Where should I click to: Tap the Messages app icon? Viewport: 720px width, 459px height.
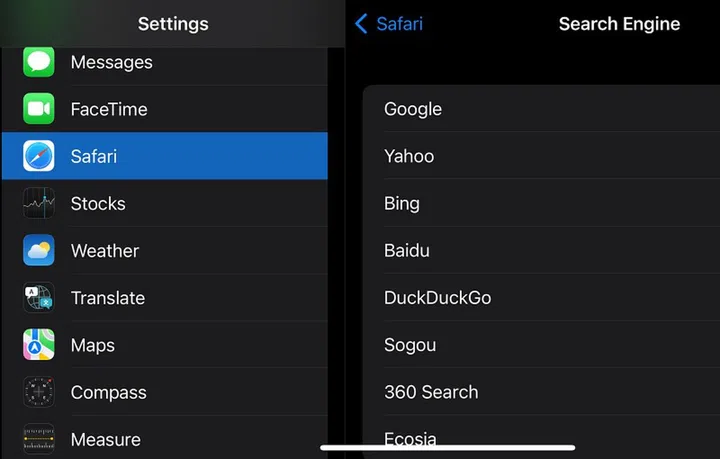pyautogui.click(x=39, y=62)
